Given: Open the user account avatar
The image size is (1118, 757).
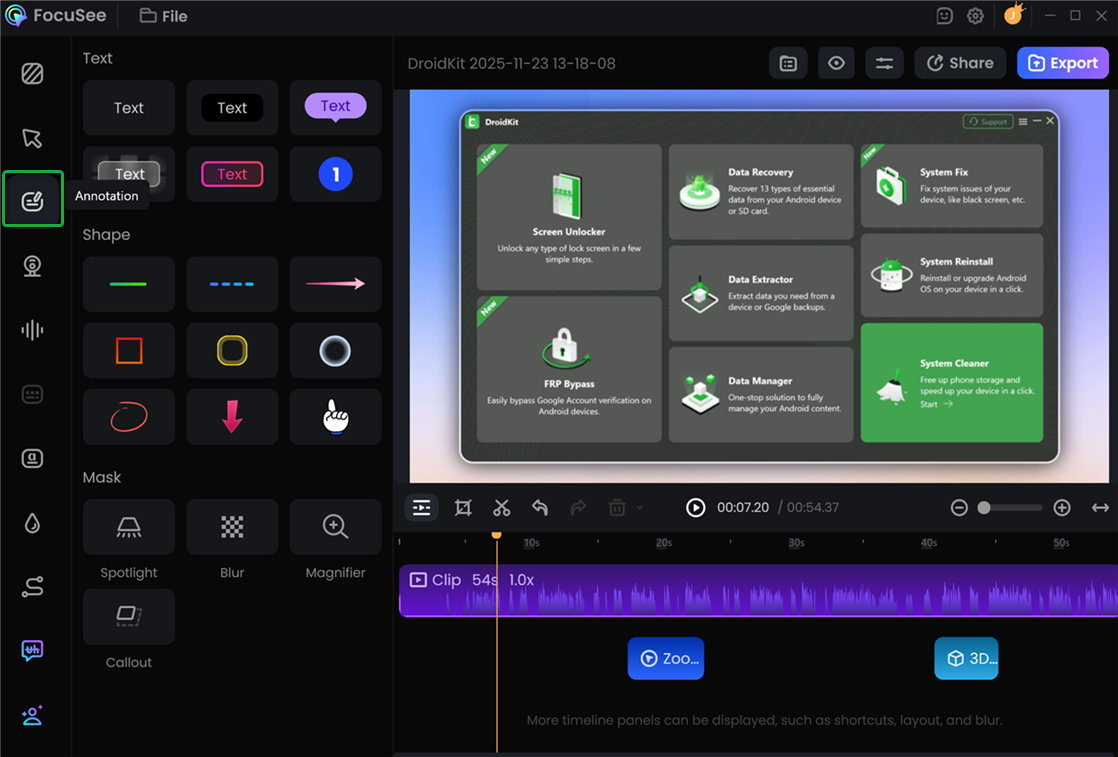Looking at the screenshot, I should point(1013,14).
